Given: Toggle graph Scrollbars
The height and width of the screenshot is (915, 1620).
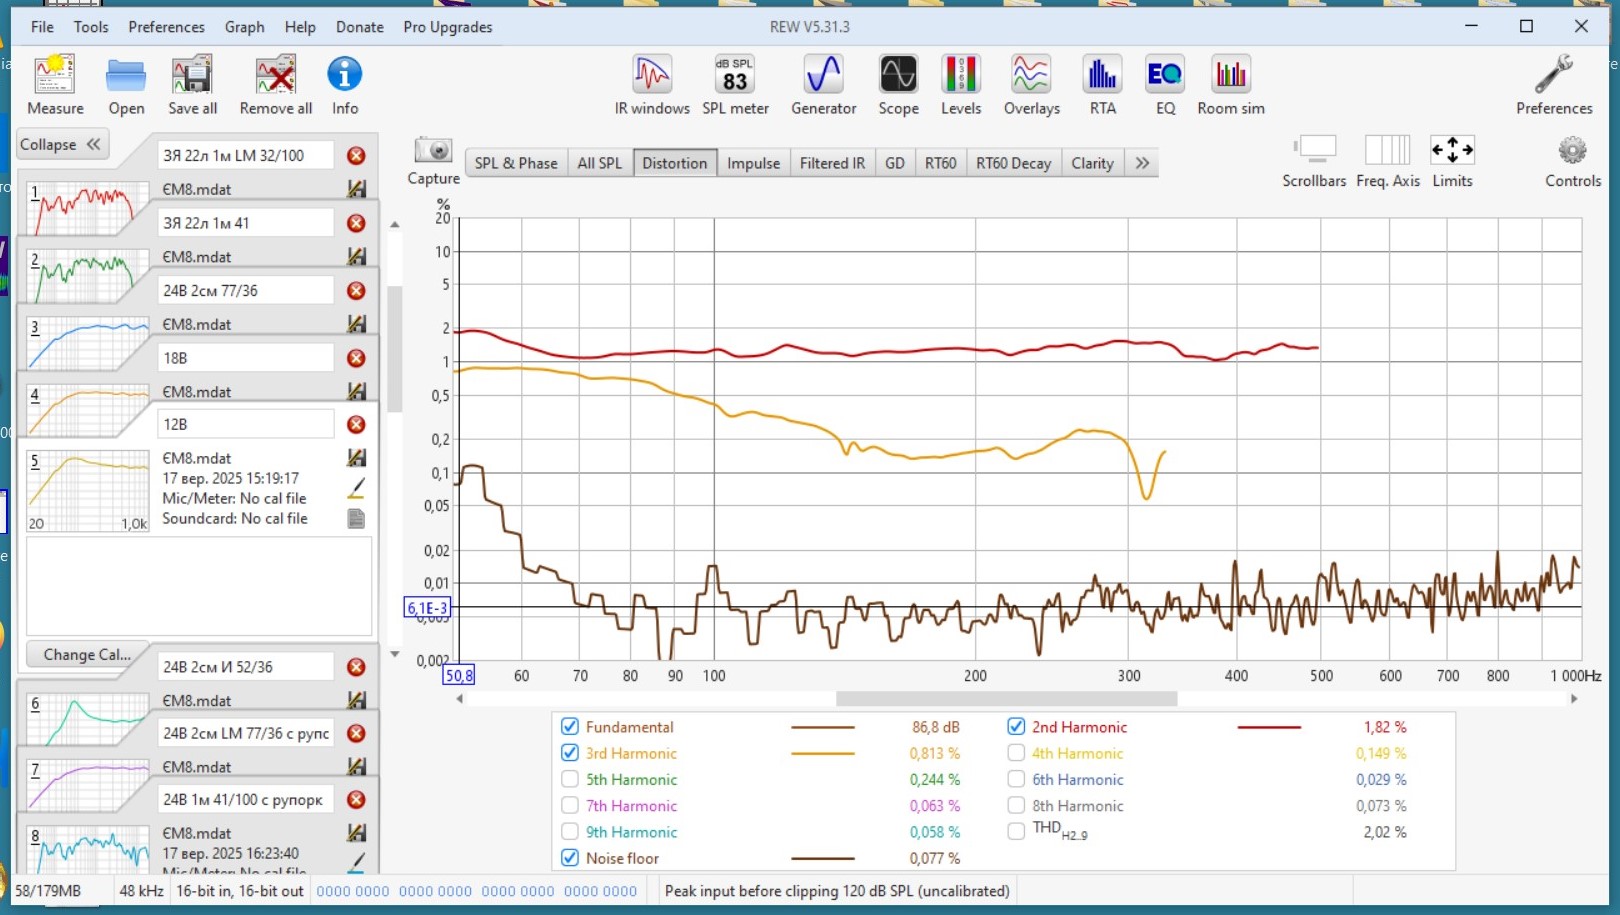Looking at the screenshot, I should (1314, 161).
